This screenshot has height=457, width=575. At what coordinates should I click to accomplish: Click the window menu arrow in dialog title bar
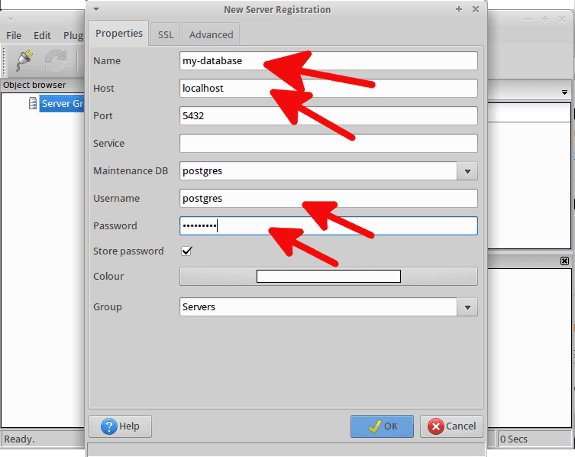[x=96, y=9]
